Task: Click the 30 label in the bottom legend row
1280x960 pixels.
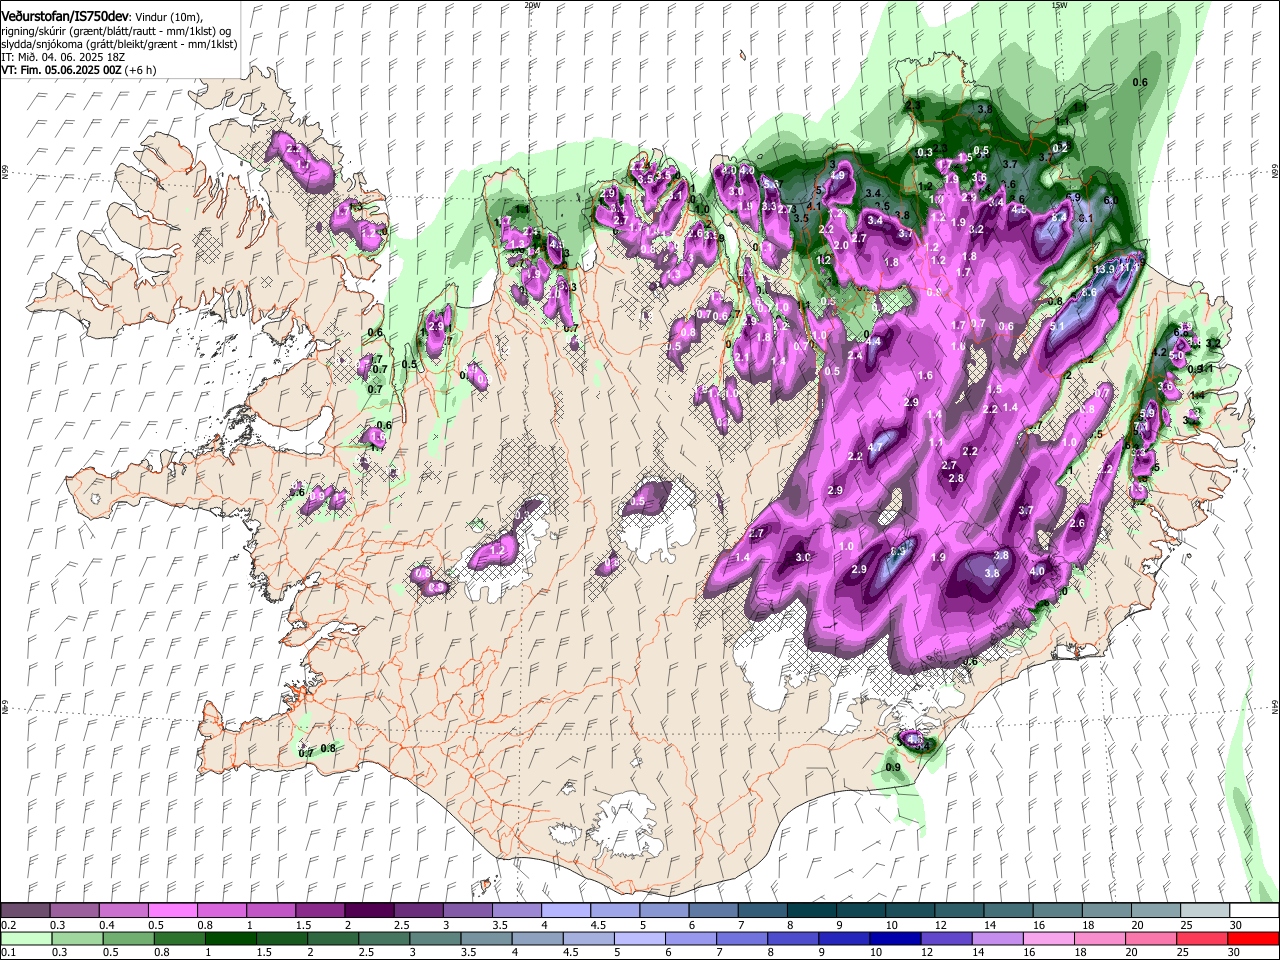Action: (1236, 951)
